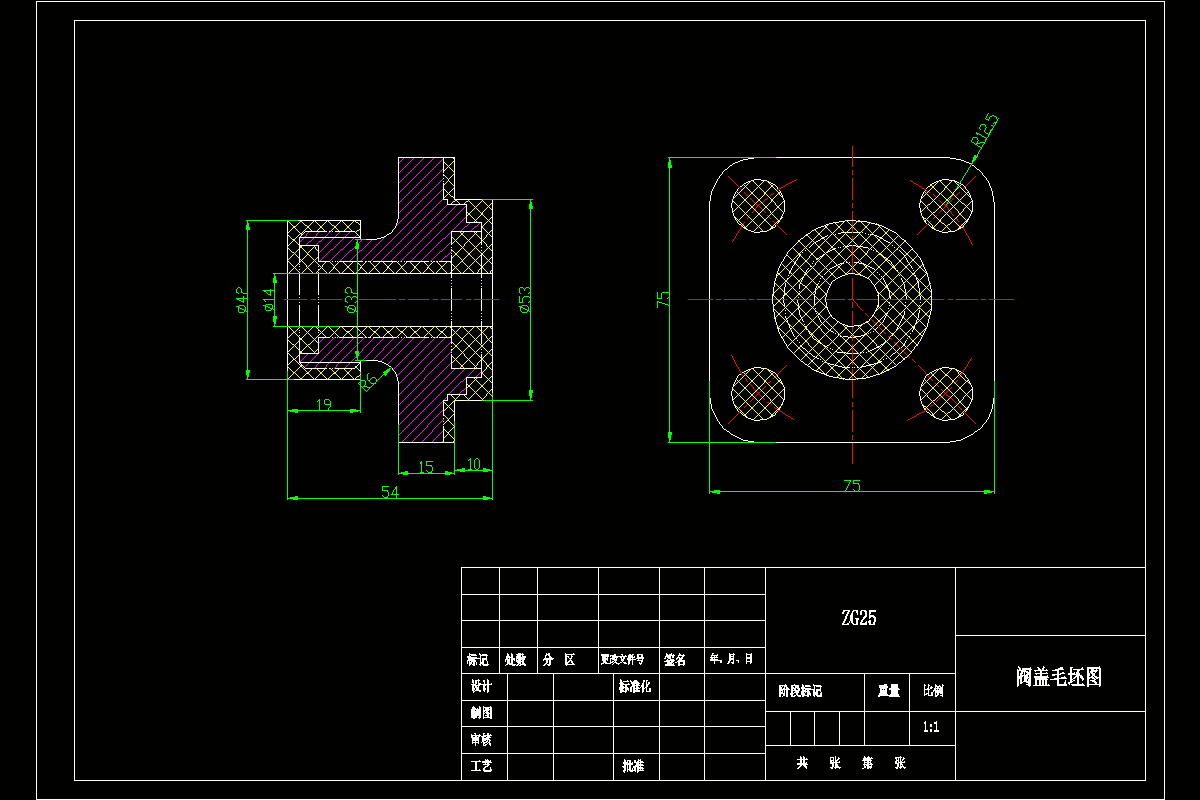
Task: Select the 'ø14' diameter dimension label
Action: 269,300
